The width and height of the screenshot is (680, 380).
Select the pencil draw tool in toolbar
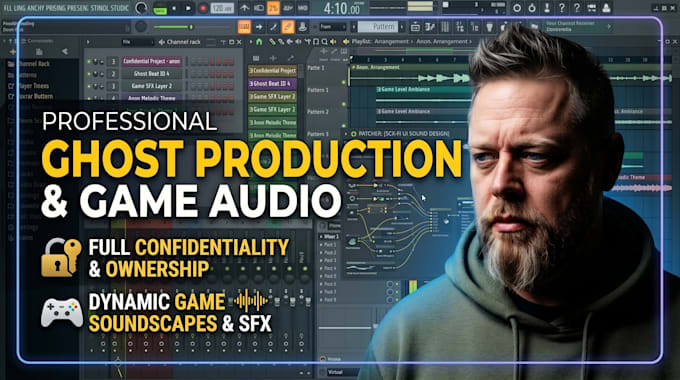(x=288, y=27)
